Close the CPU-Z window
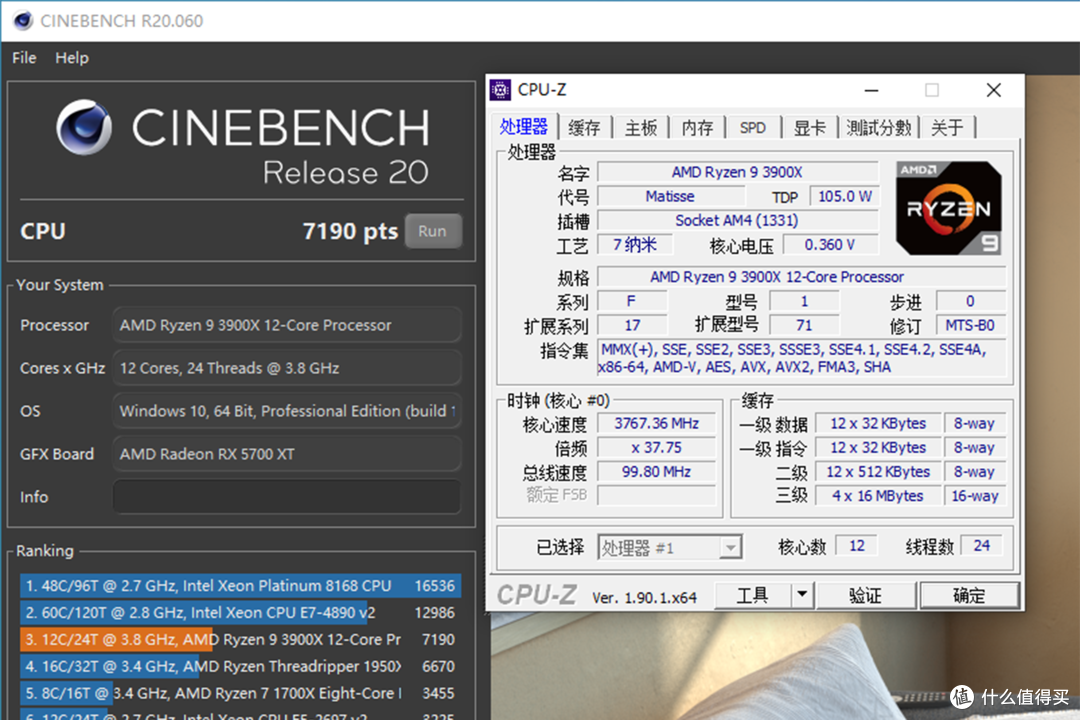The image size is (1080, 720). [x=994, y=90]
